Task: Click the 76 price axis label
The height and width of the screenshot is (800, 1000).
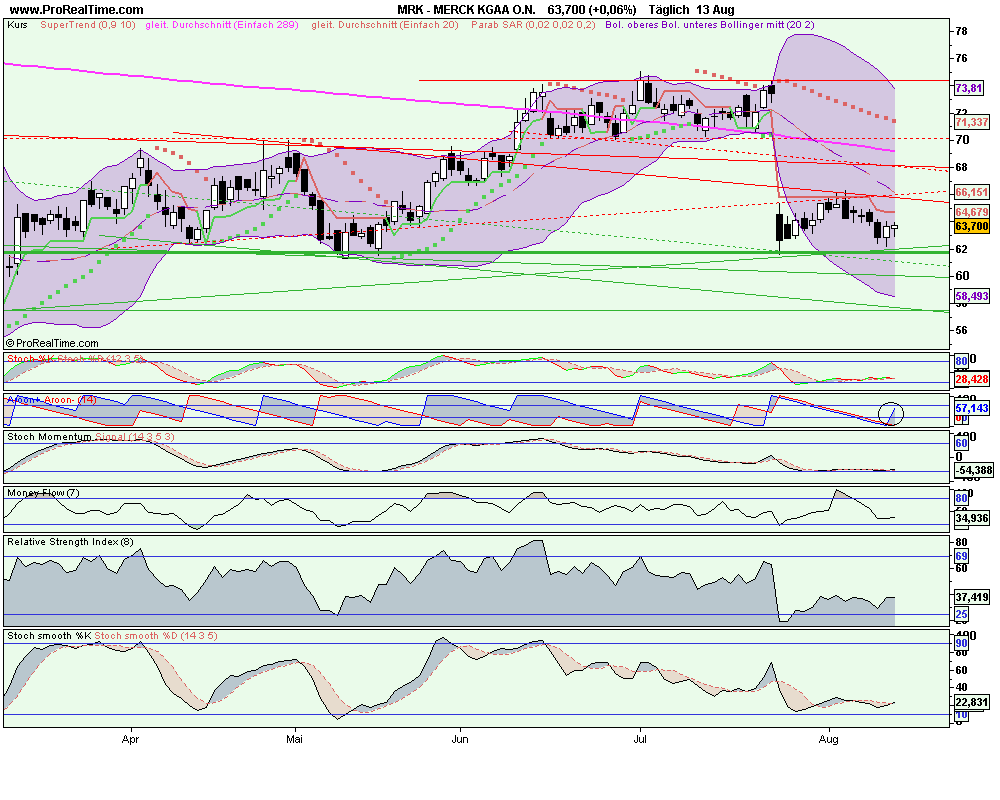Action: (x=961, y=59)
